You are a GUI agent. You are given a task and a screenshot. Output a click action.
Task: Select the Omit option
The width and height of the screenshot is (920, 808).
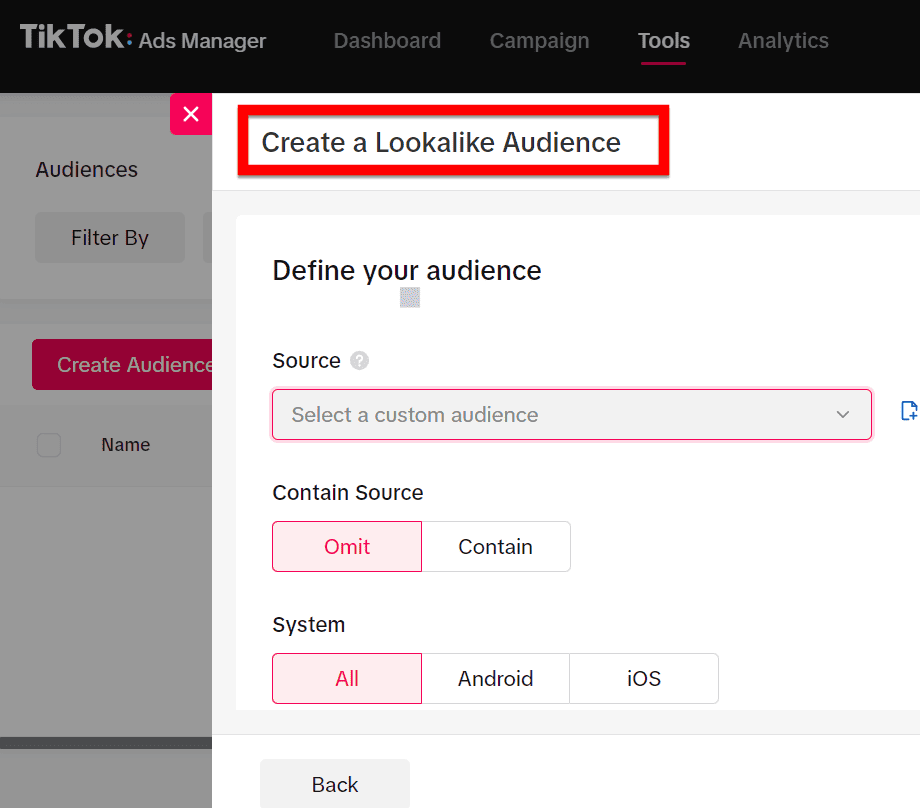pos(347,546)
